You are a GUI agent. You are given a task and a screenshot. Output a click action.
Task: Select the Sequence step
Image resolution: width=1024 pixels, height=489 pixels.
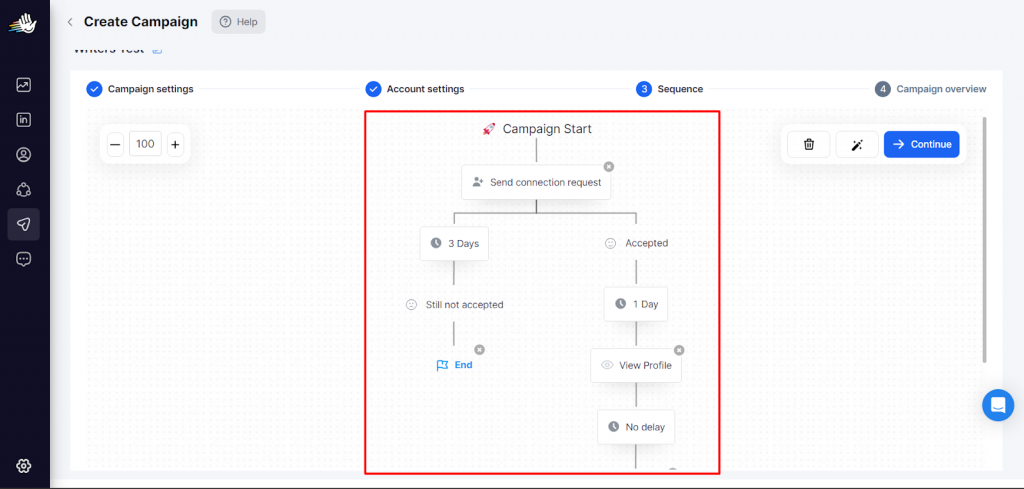tap(669, 89)
